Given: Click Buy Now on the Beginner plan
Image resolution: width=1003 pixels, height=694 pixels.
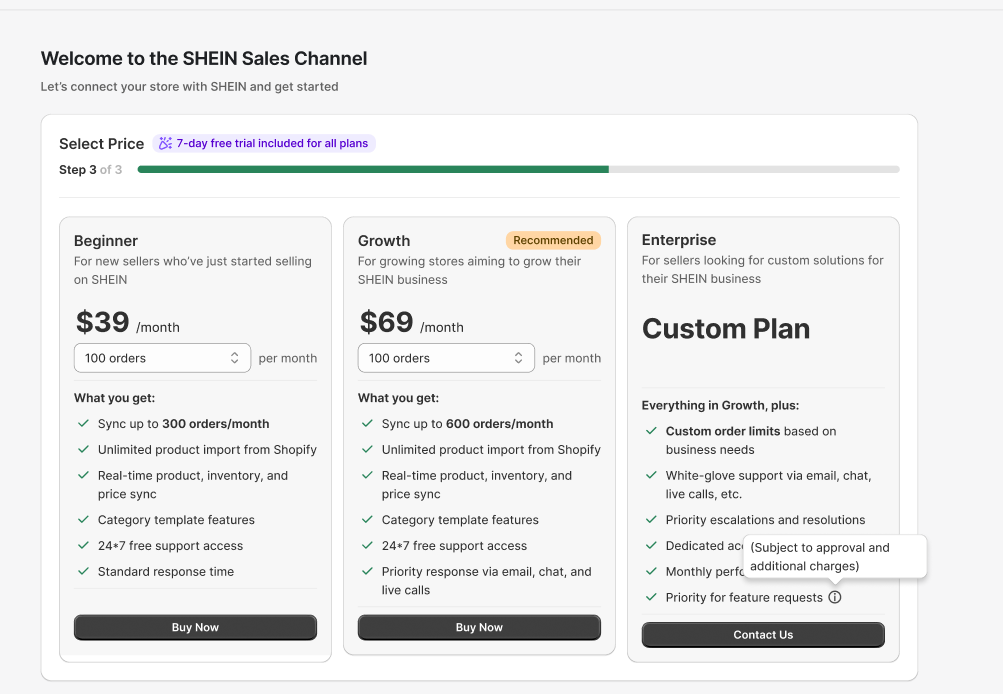Looking at the screenshot, I should click(195, 627).
